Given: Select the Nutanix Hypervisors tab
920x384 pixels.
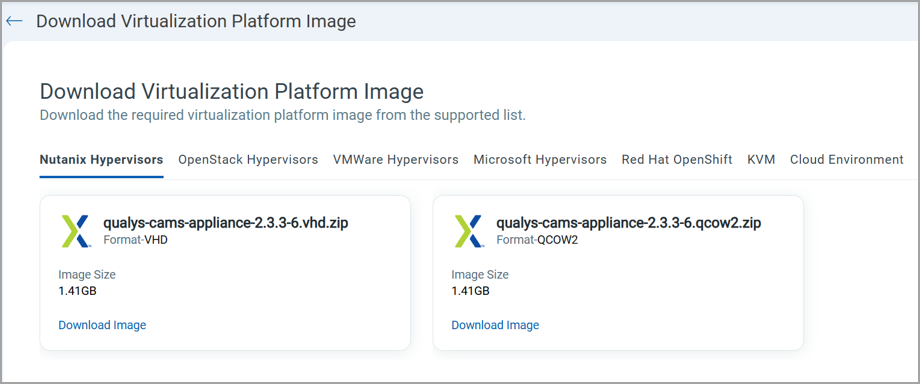Looking at the screenshot, I should point(102,160).
